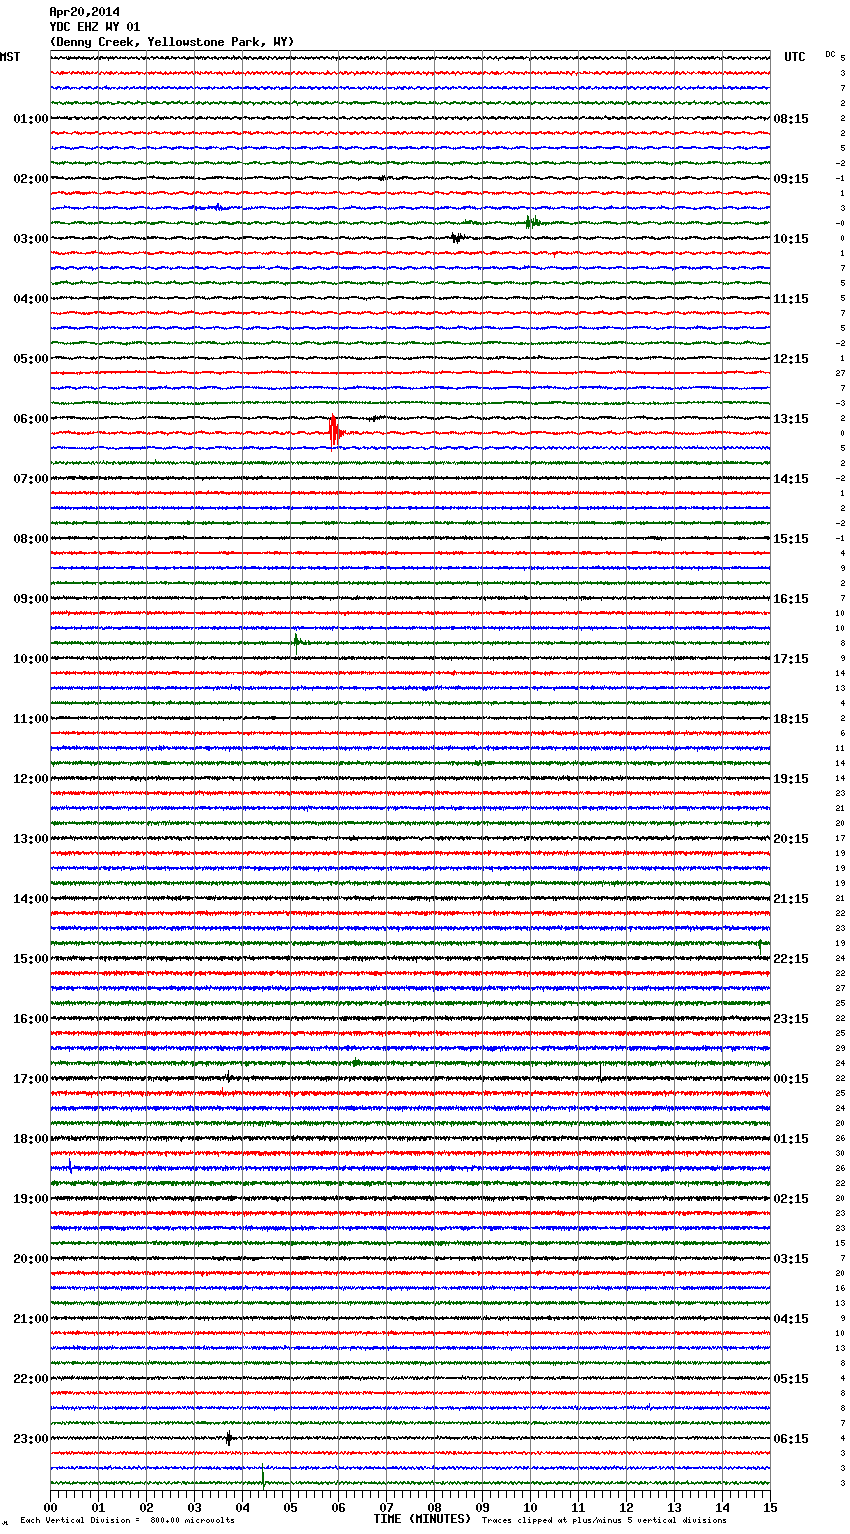Select the "06:15" UTC row label

pyautogui.click(x=791, y=1439)
